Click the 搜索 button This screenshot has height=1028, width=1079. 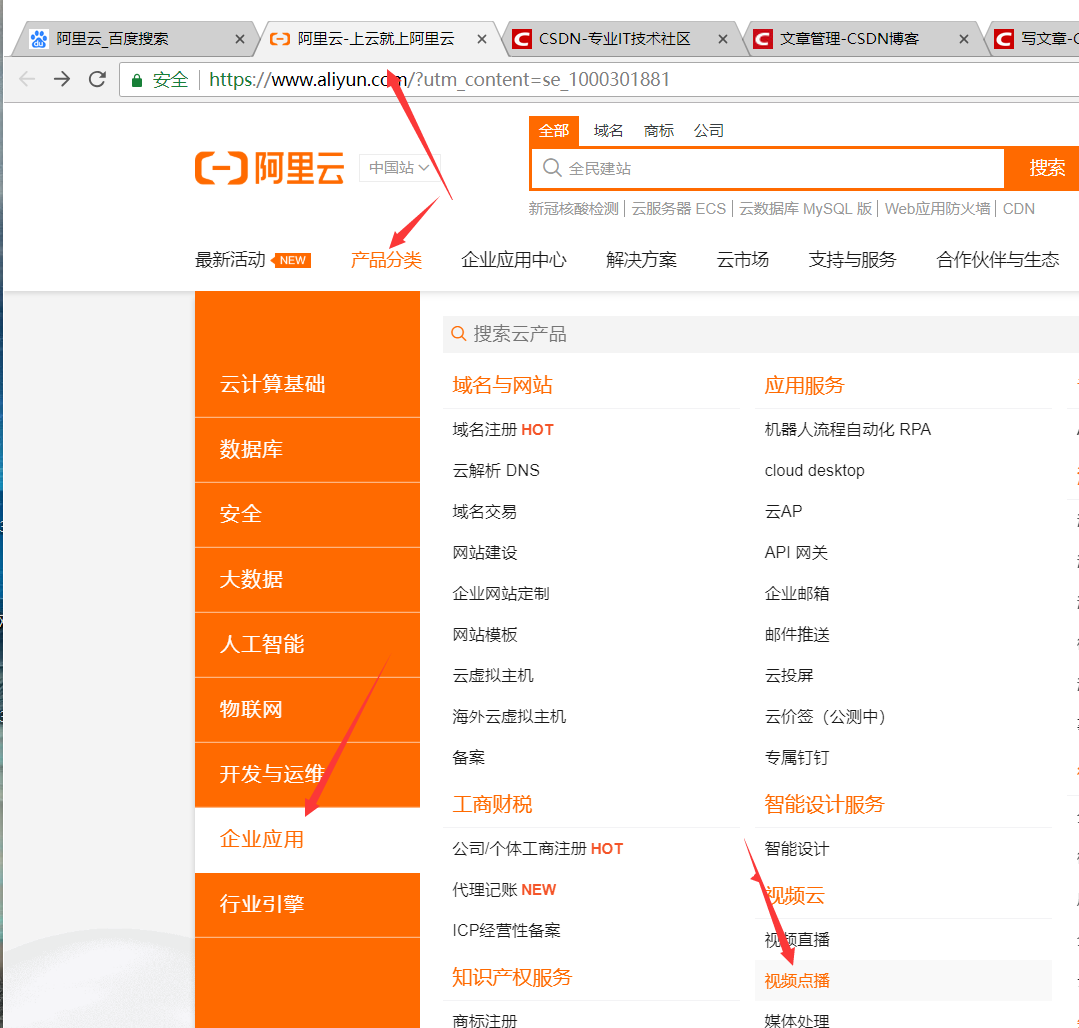click(1050, 168)
